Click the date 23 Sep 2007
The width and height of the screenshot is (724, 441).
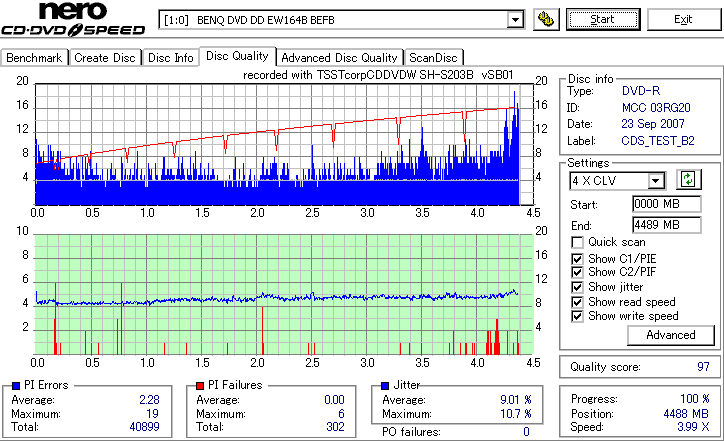coord(653,124)
